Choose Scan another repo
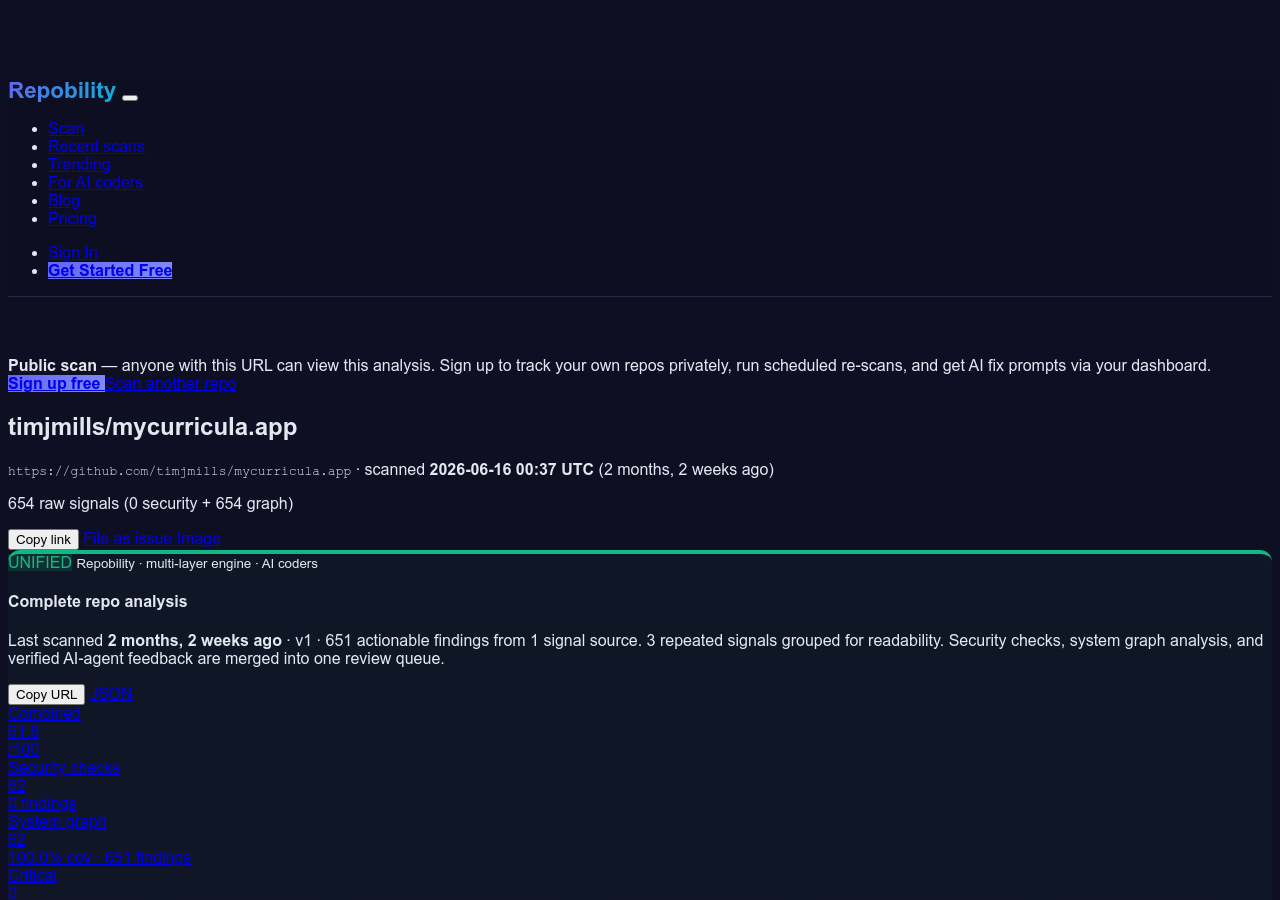This screenshot has width=1280, height=900. (x=171, y=383)
